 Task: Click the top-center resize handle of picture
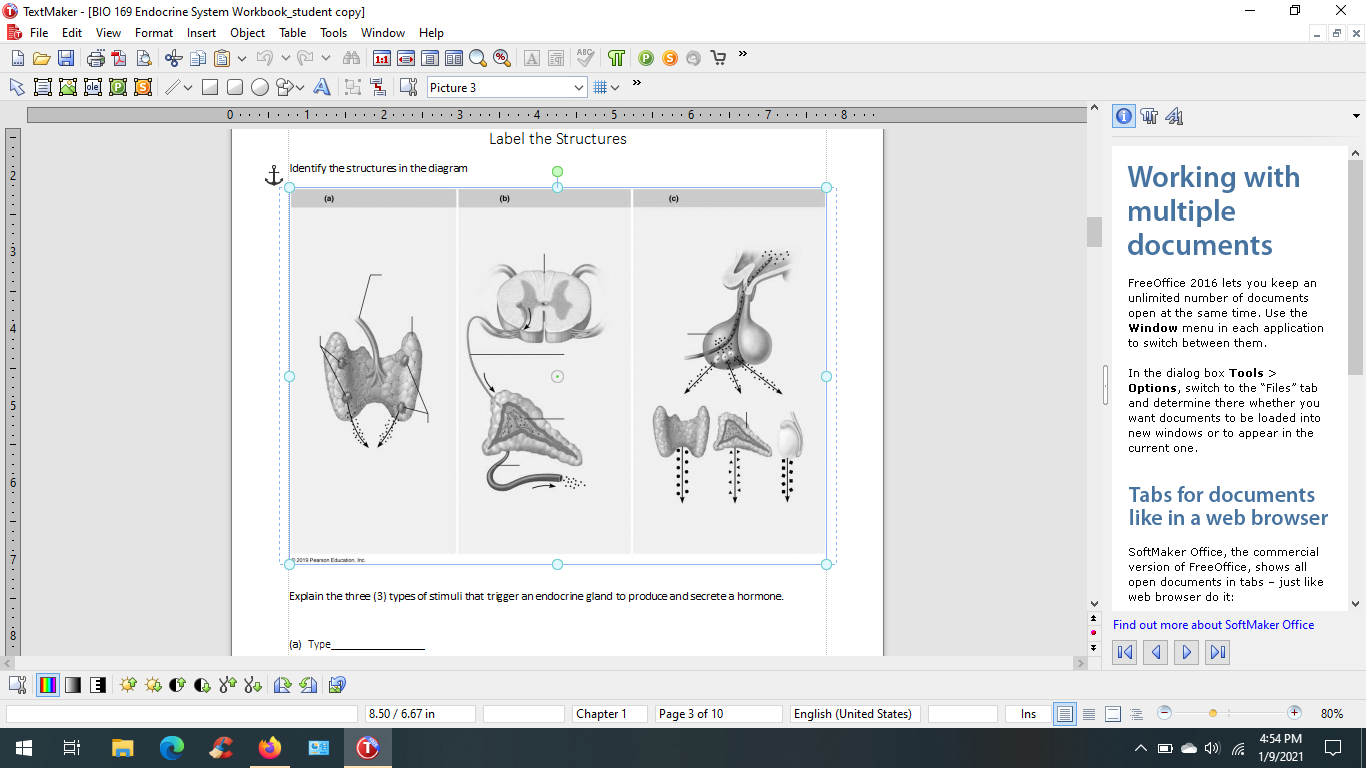click(557, 187)
